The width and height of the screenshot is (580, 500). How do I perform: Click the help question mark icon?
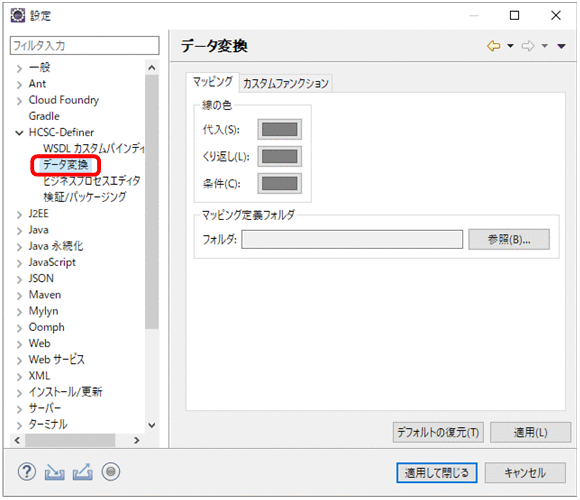click(27, 472)
